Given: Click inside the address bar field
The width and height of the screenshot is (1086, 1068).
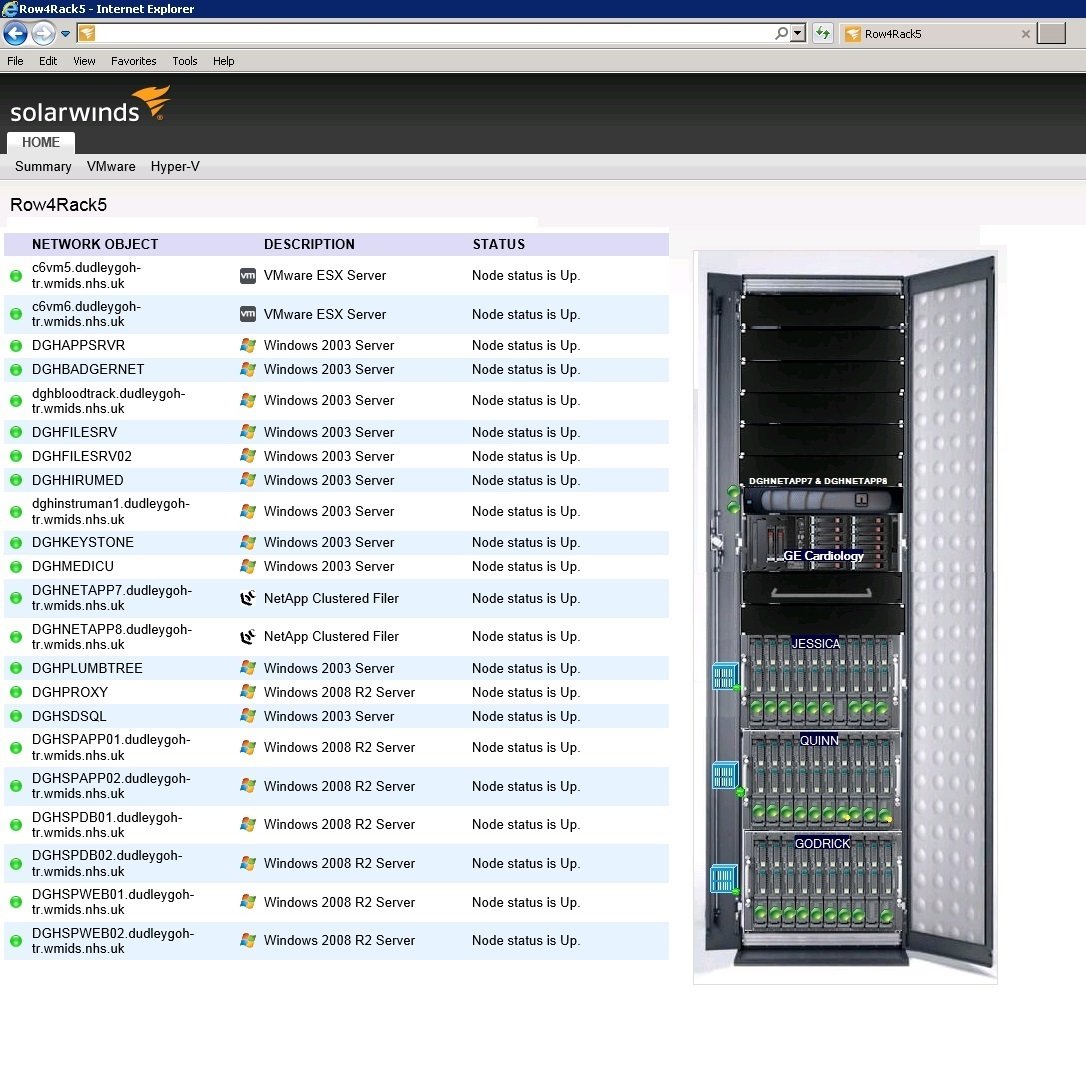Looking at the screenshot, I should point(434,33).
